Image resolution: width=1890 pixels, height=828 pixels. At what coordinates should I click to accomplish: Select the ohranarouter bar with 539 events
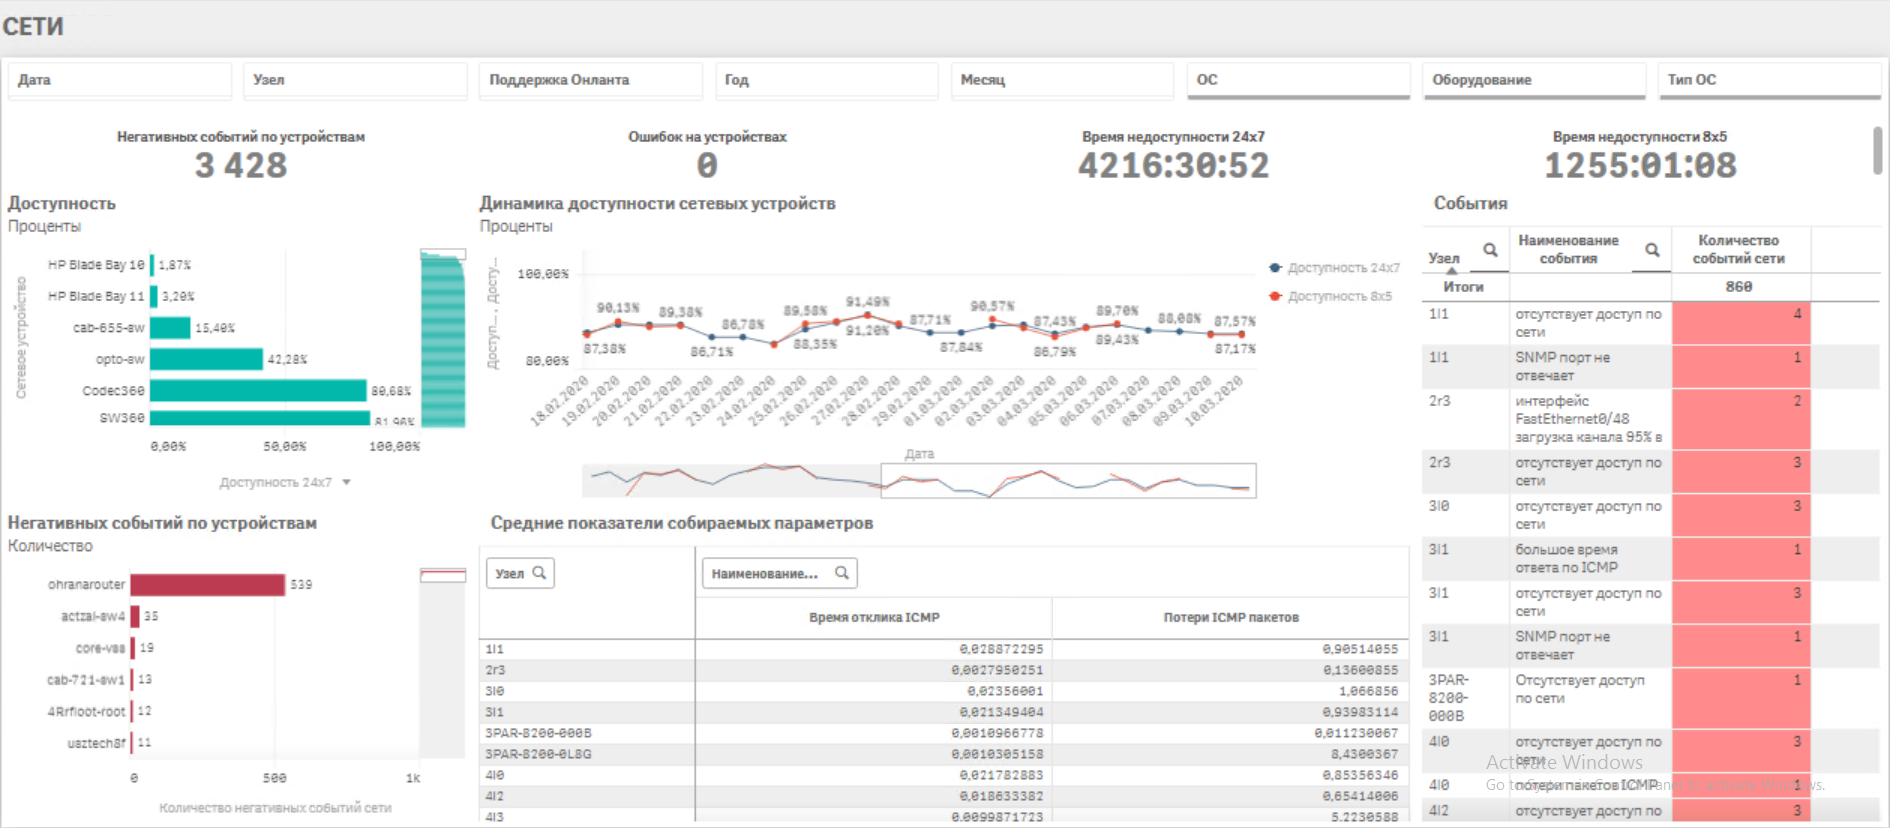207,584
